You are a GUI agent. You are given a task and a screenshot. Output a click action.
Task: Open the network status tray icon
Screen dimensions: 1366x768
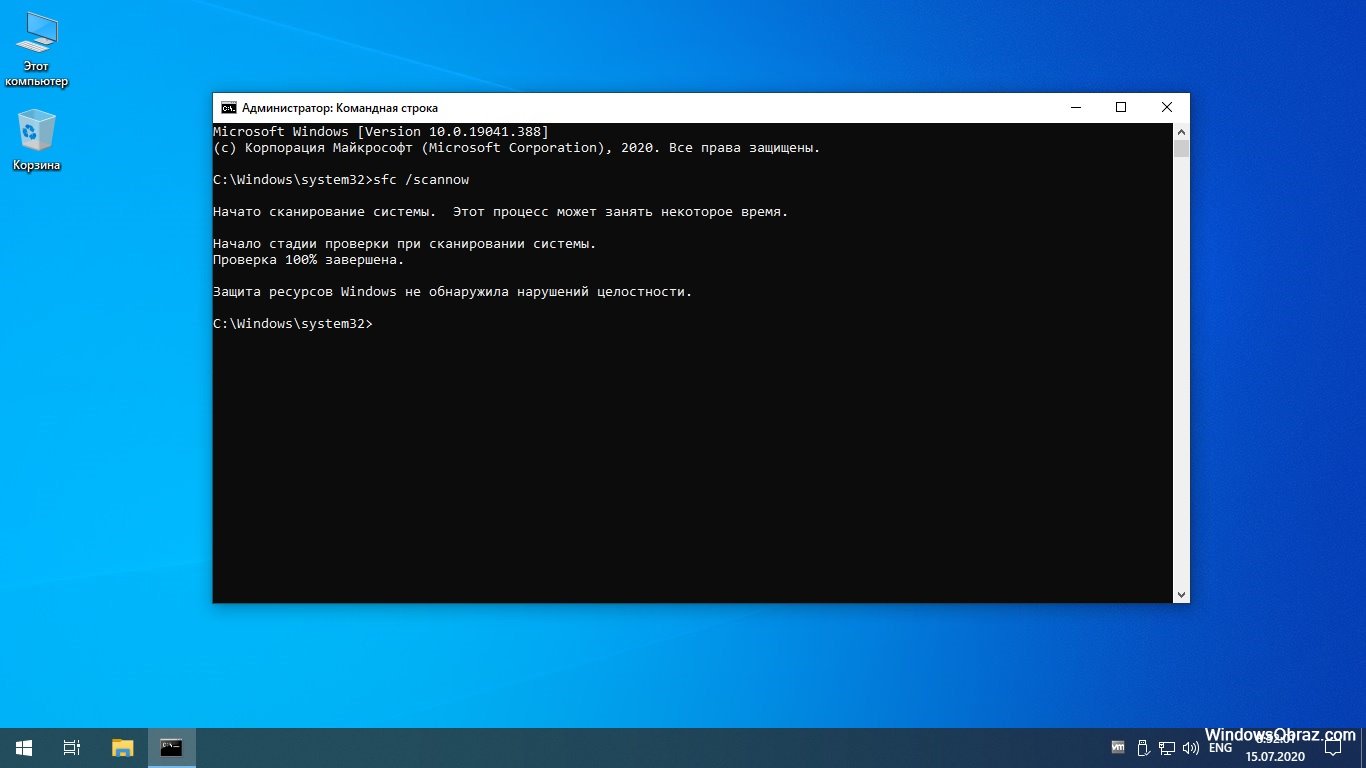(1166, 747)
